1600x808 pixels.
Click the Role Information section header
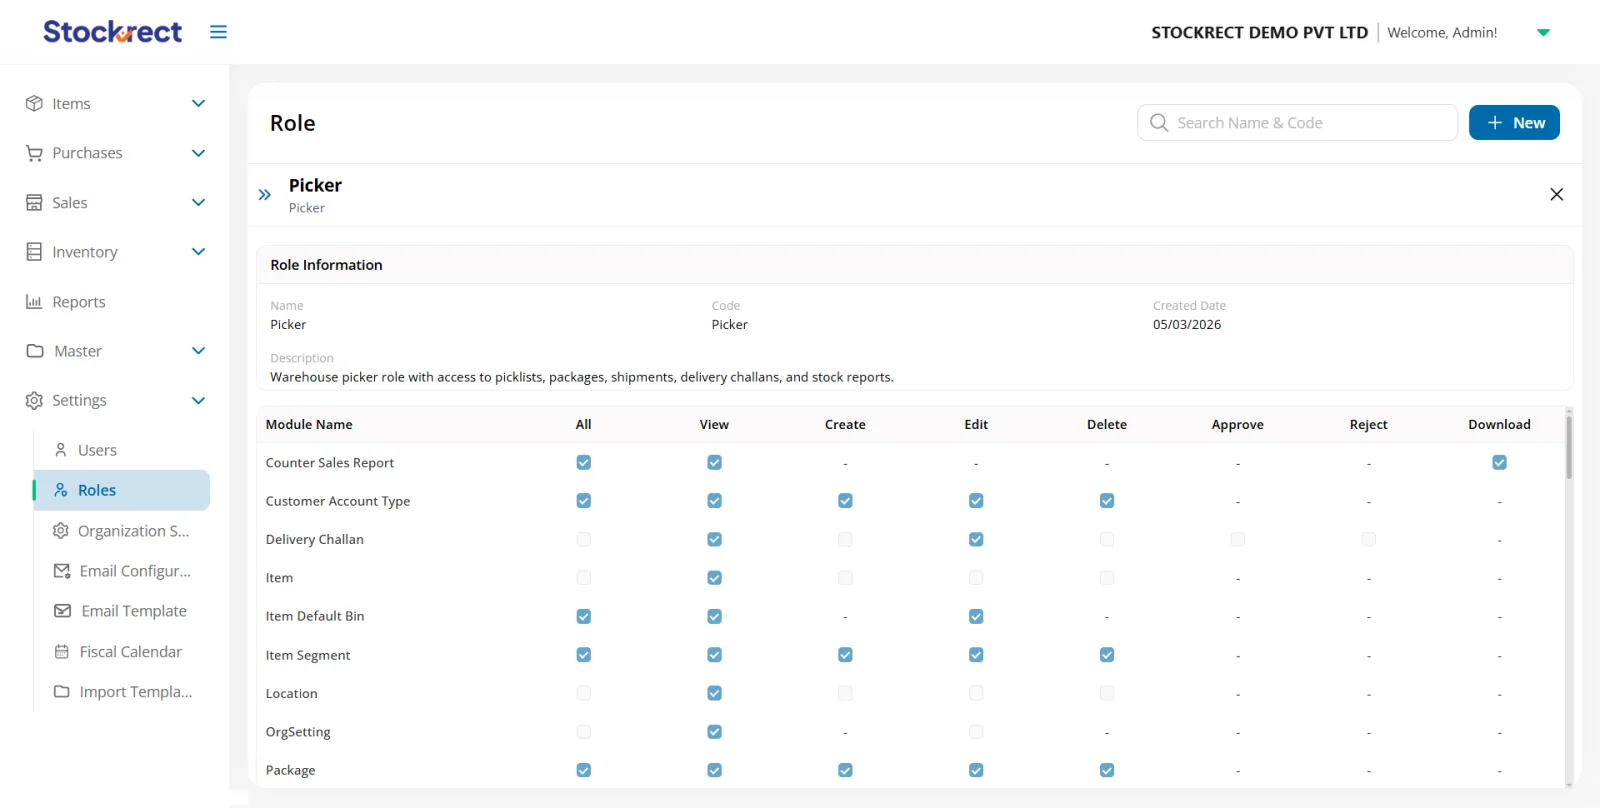[326, 265]
